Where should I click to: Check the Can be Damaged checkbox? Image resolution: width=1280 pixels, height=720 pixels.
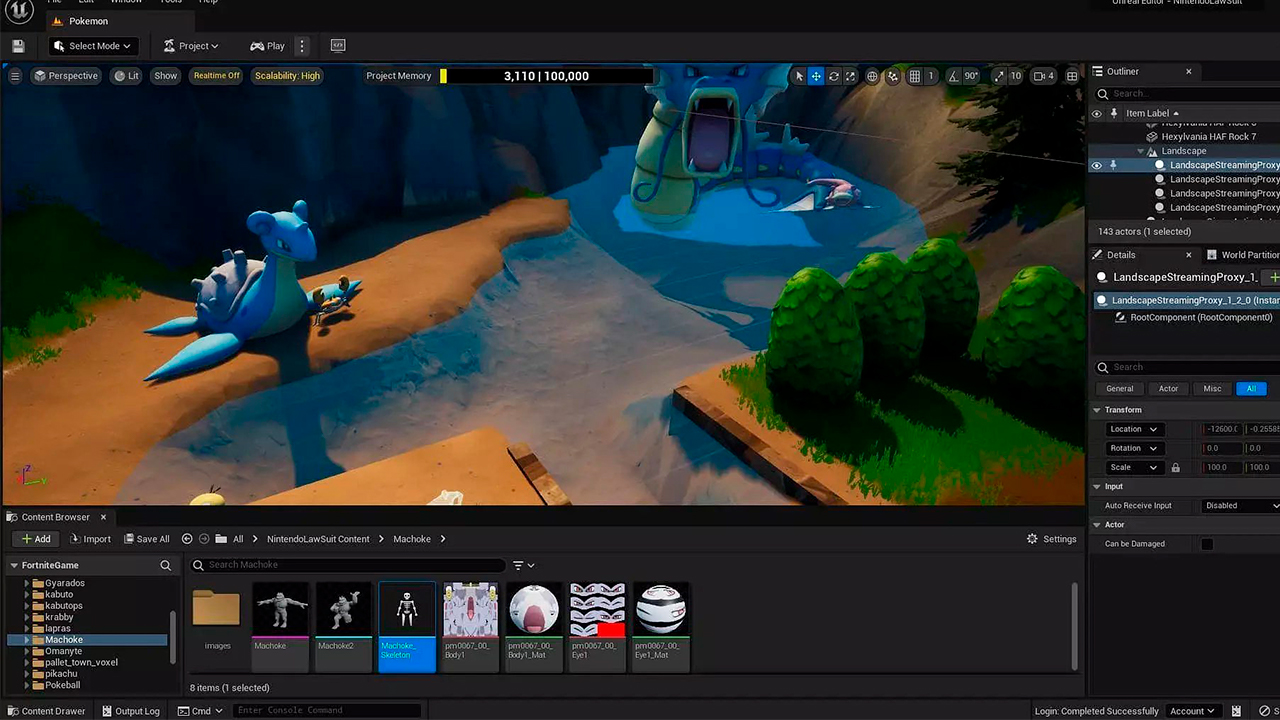pos(1207,544)
